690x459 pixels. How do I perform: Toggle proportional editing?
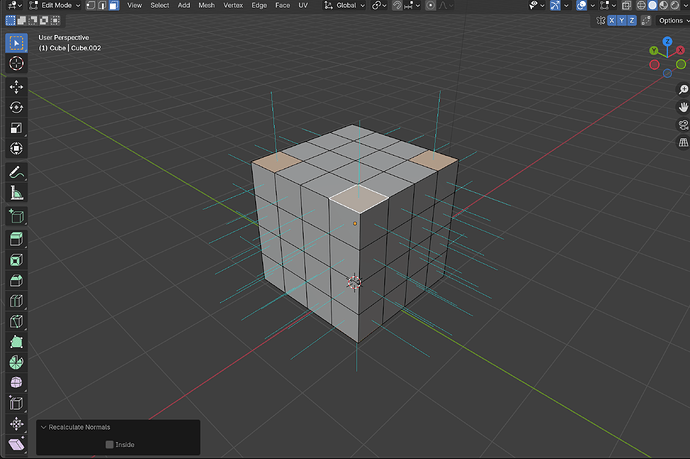[x=431, y=5]
